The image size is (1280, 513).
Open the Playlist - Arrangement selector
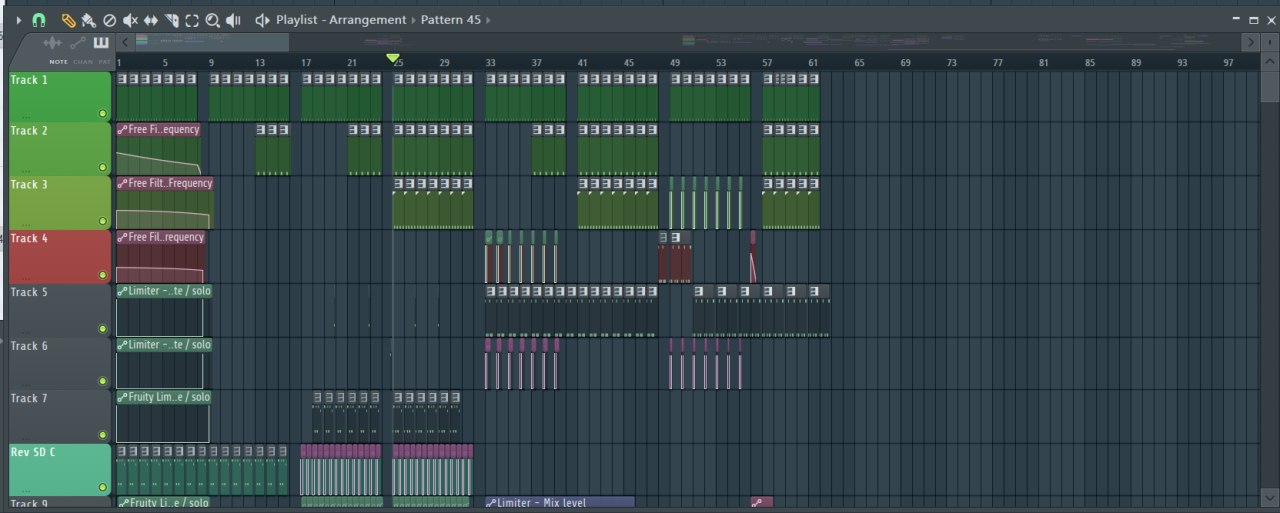click(341, 20)
